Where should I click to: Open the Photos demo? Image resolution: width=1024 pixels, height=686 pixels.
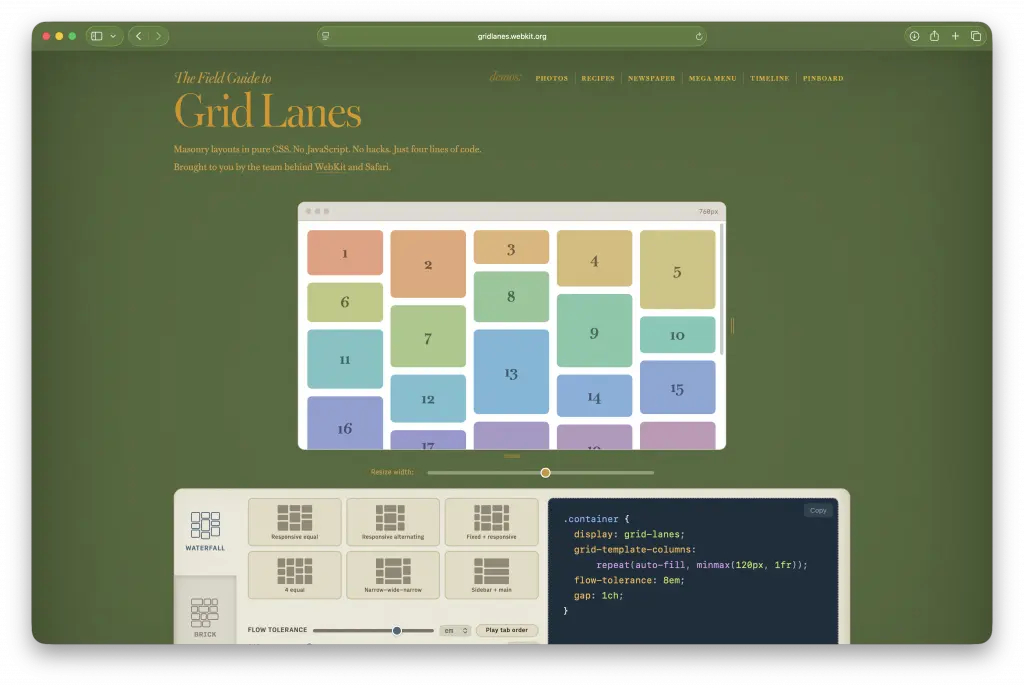click(x=552, y=78)
